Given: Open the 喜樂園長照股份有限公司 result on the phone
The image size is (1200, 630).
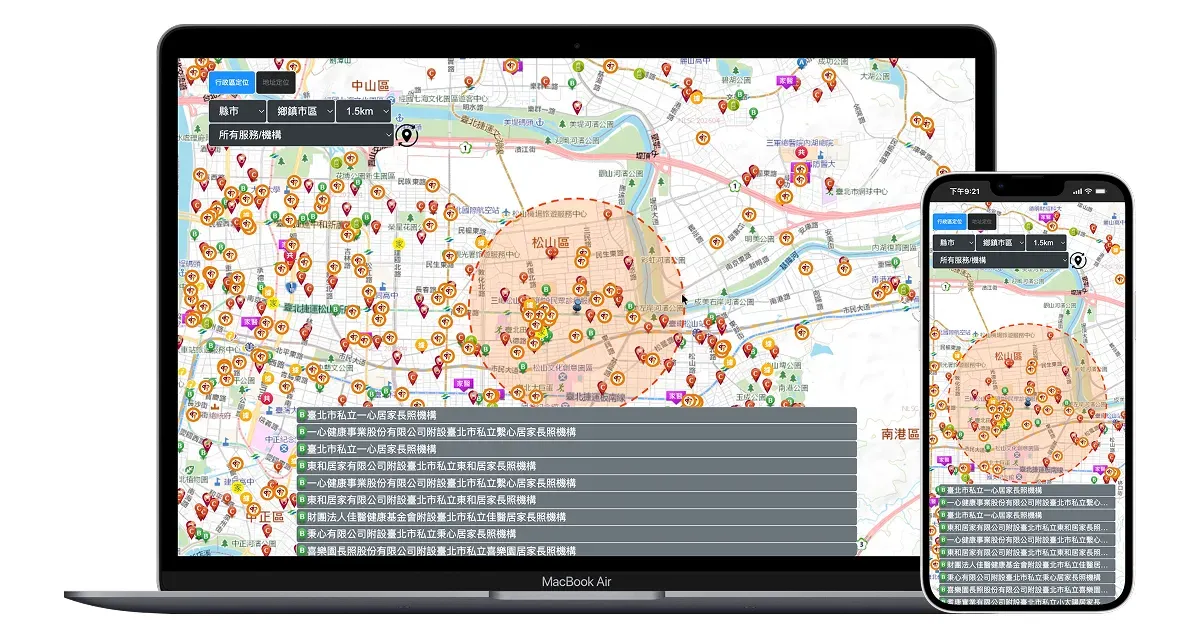Looking at the screenshot, I should (1026, 591).
